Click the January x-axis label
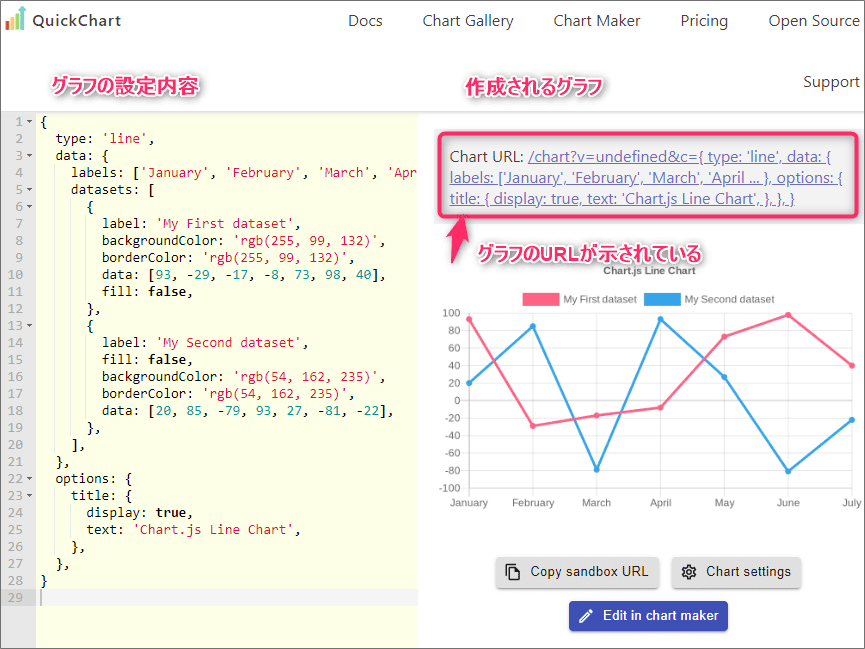 click(x=469, y=503)
